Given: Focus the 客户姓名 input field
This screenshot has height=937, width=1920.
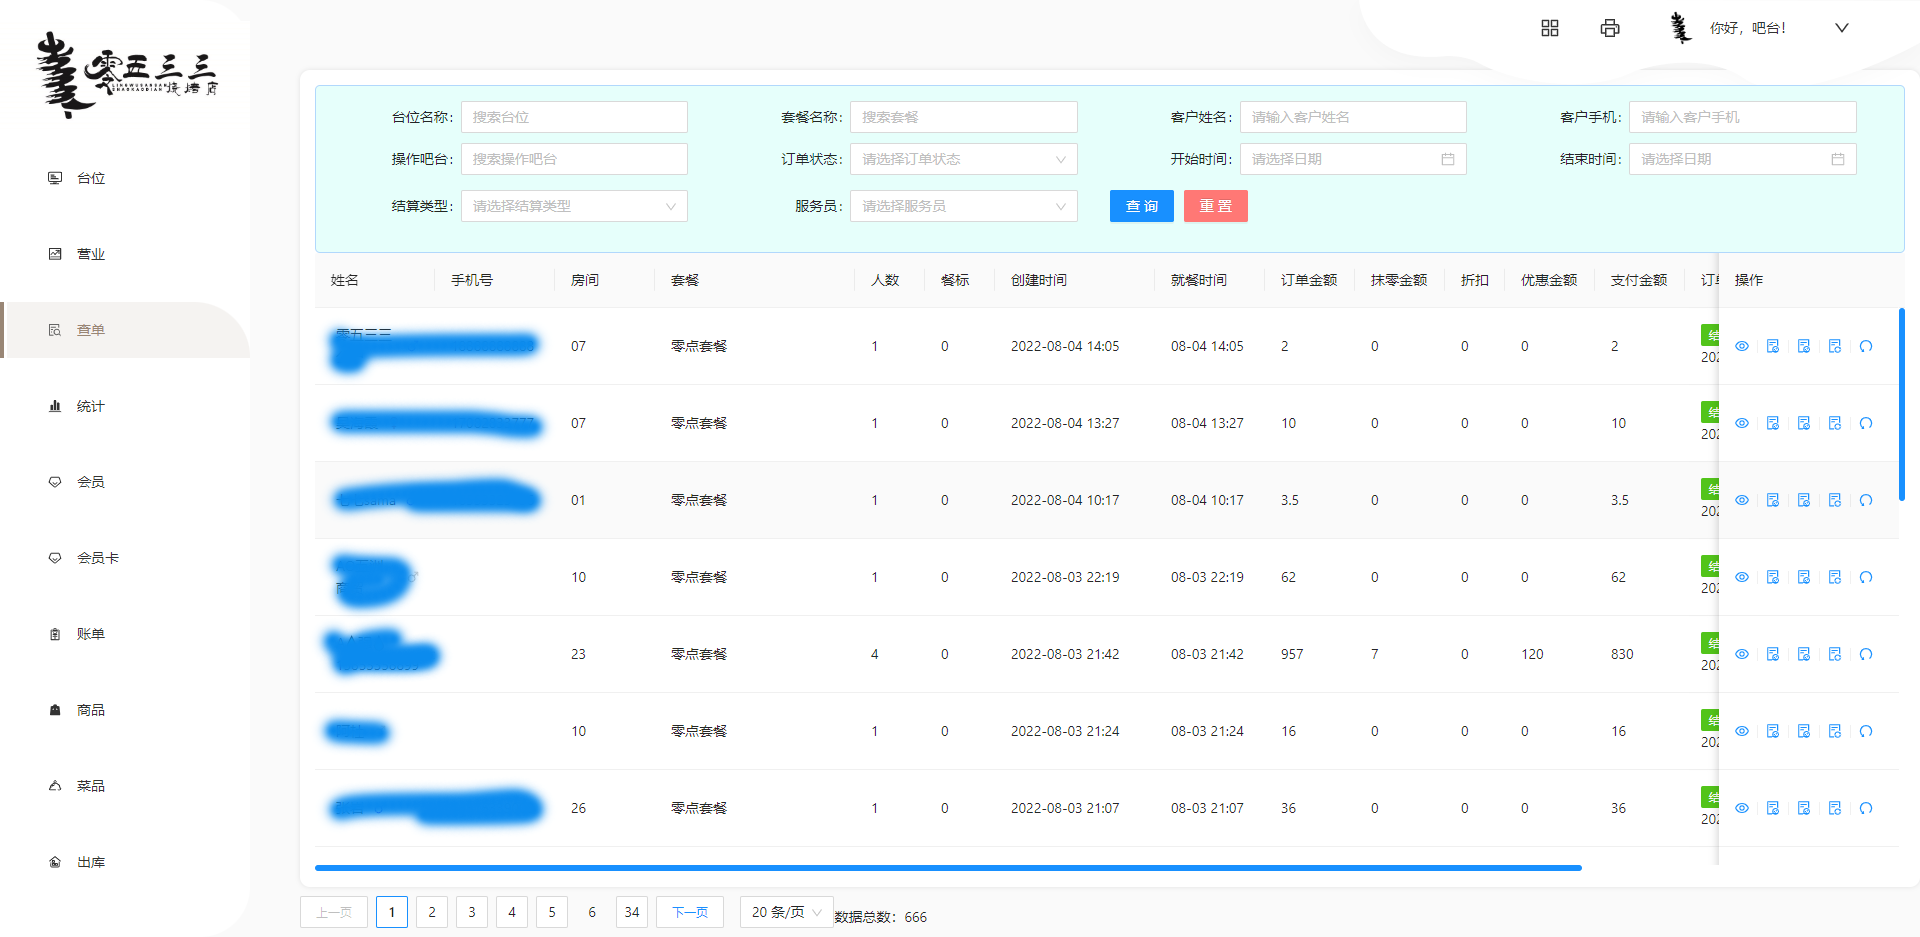Looking at the screenshot, I should click(x=1352, y=117).
